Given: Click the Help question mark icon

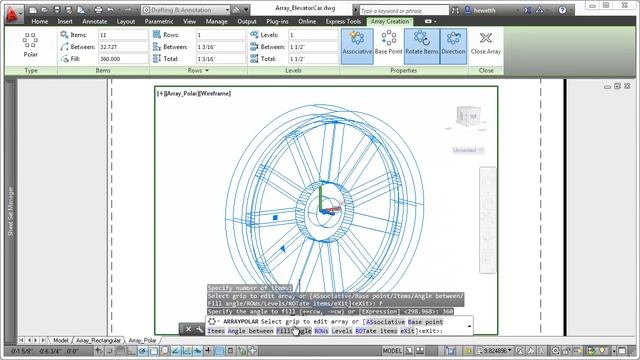Looking at the screenshot, I should (562, 10).
